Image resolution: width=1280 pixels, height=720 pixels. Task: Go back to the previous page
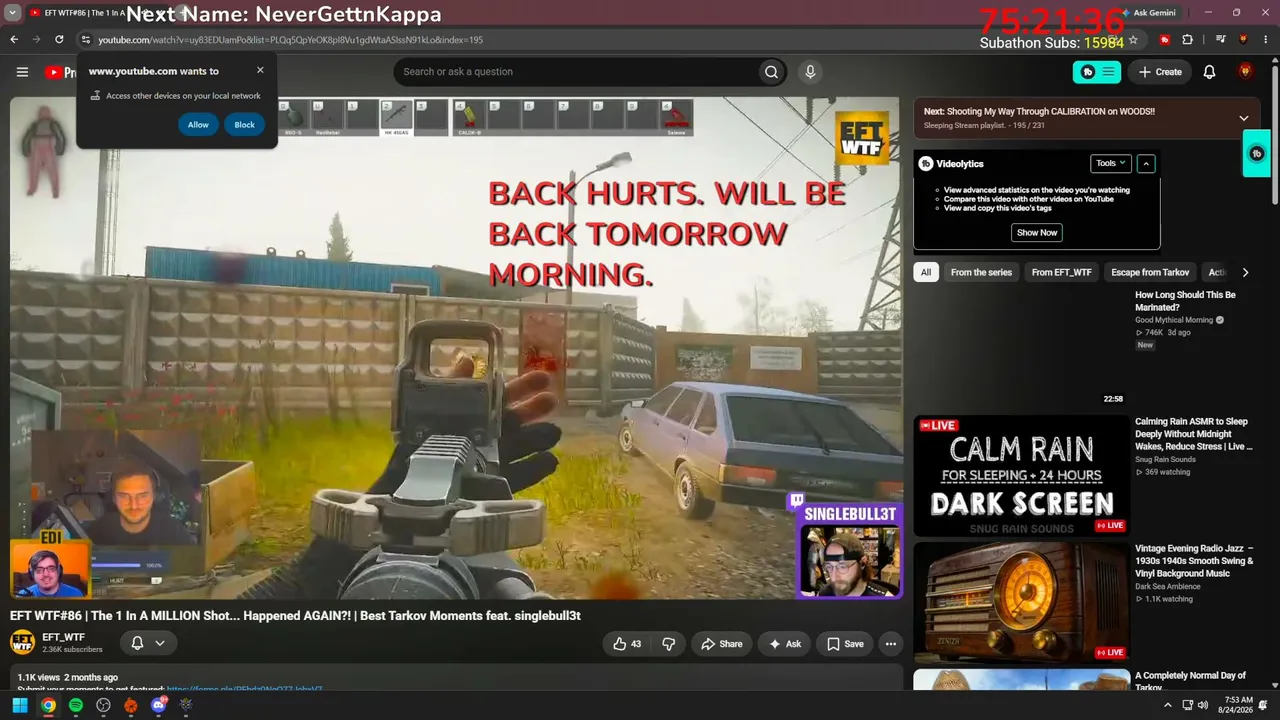(14, 39)
